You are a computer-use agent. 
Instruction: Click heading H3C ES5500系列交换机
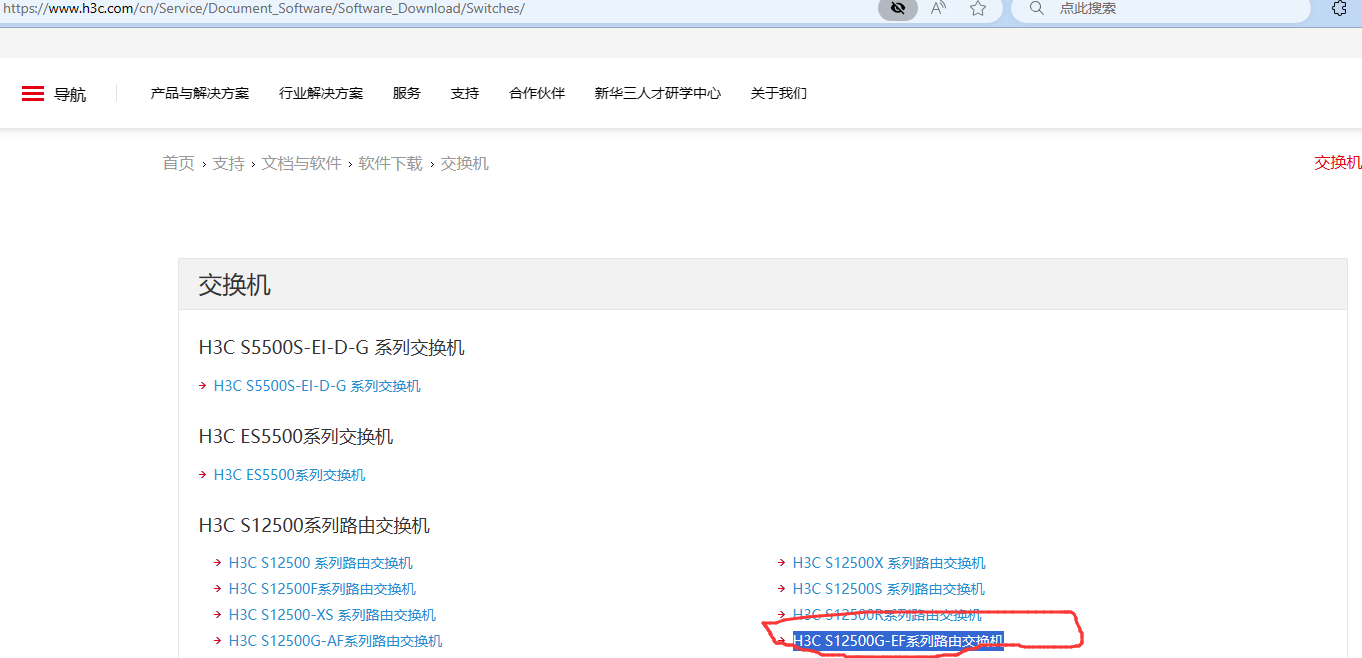click(x=296, y=437)
